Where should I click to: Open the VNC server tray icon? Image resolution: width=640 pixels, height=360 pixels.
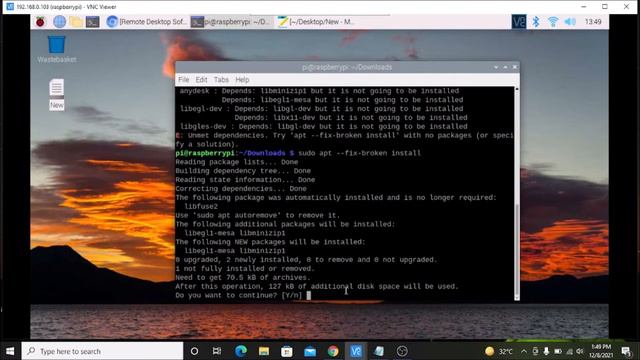[519, 22]
